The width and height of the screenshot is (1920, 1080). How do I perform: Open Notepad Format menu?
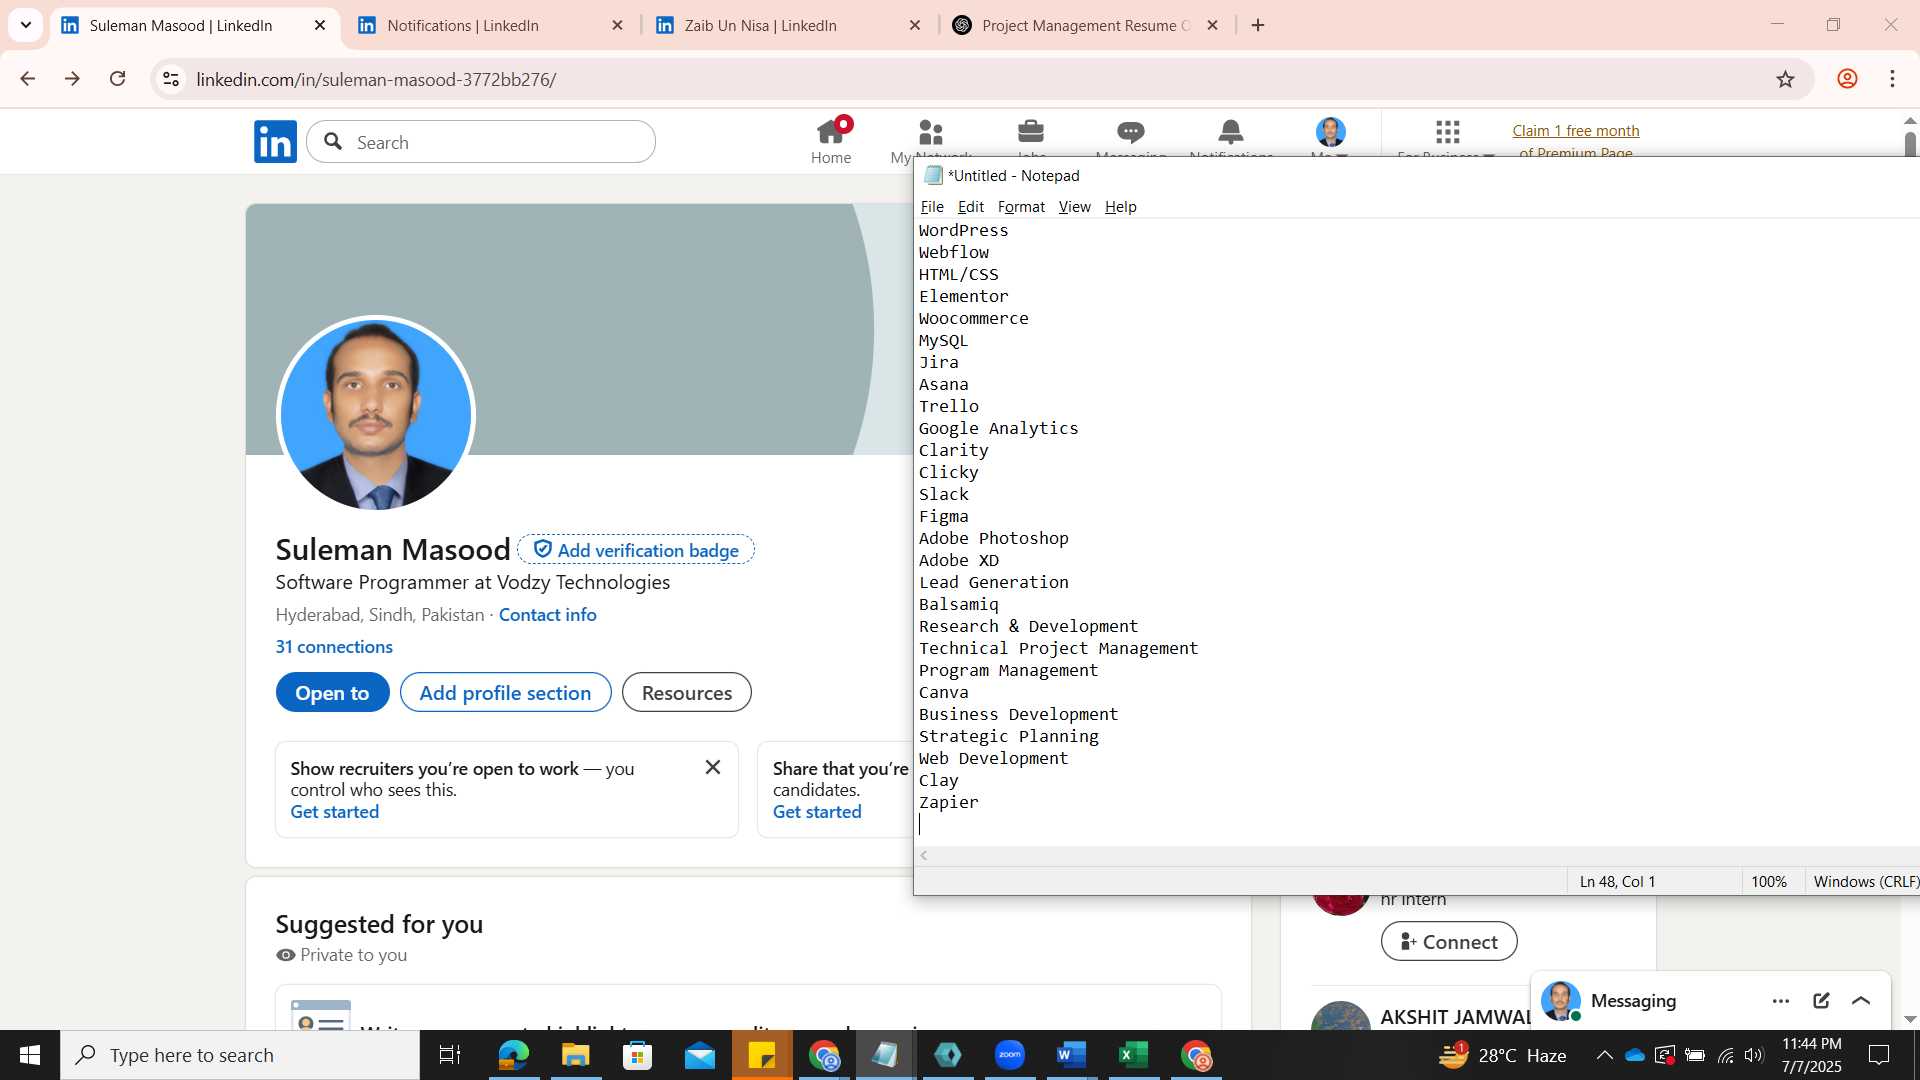[x=1021, y=207]
